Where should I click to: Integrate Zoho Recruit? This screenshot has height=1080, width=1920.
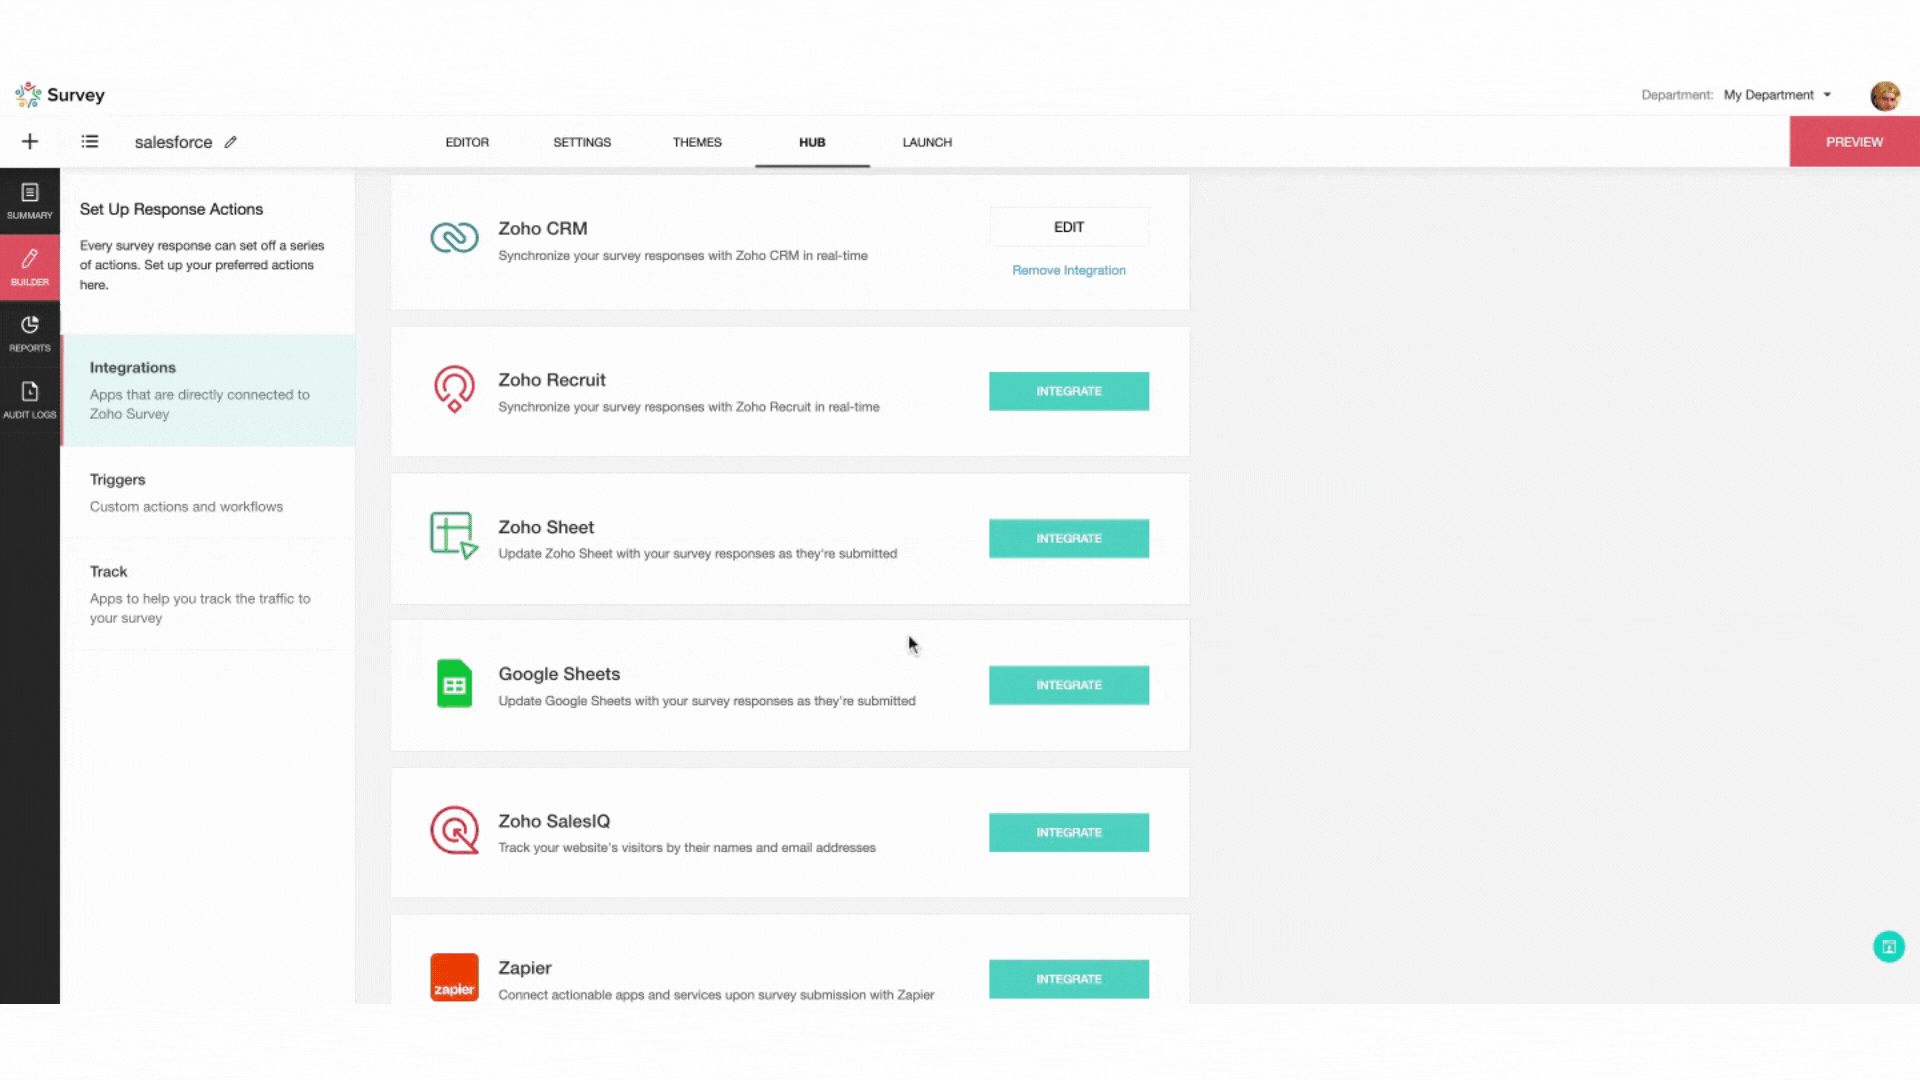(x=1068, y=391)
